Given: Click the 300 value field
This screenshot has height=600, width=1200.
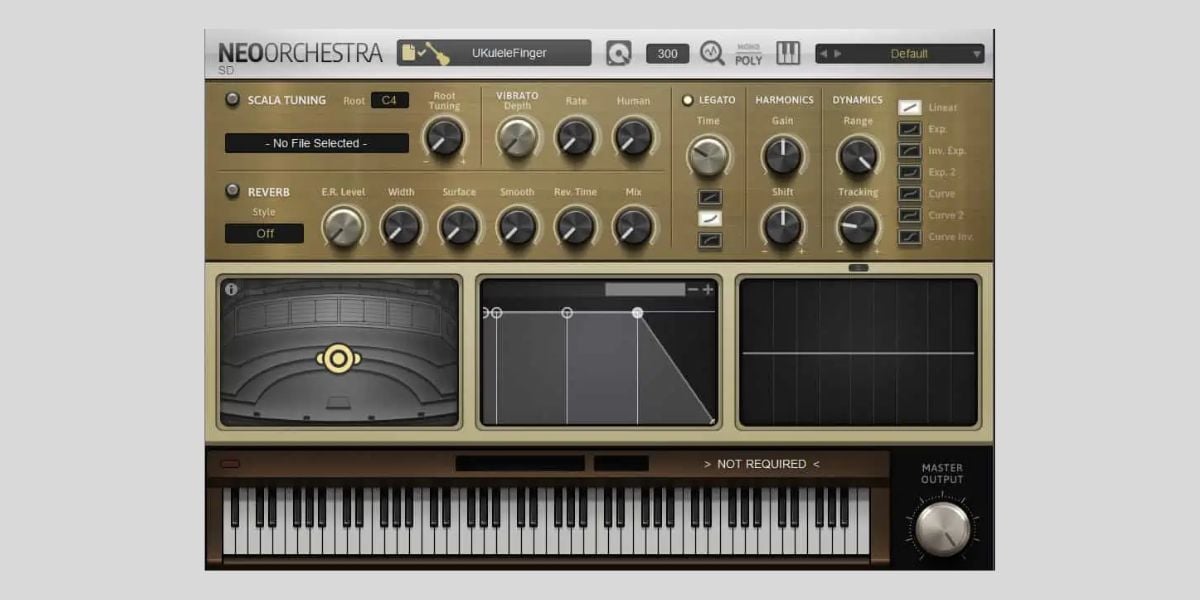Looking at the screenshot, I should [x=667, y=54].
